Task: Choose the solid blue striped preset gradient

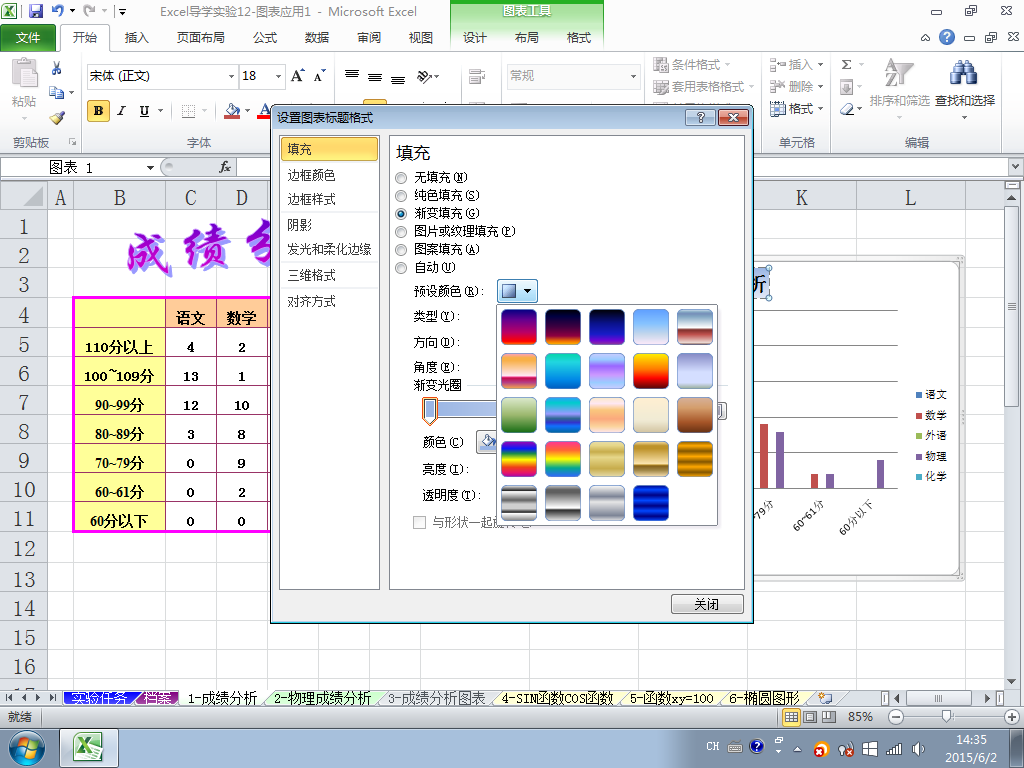Action: (x=650, y=503)
